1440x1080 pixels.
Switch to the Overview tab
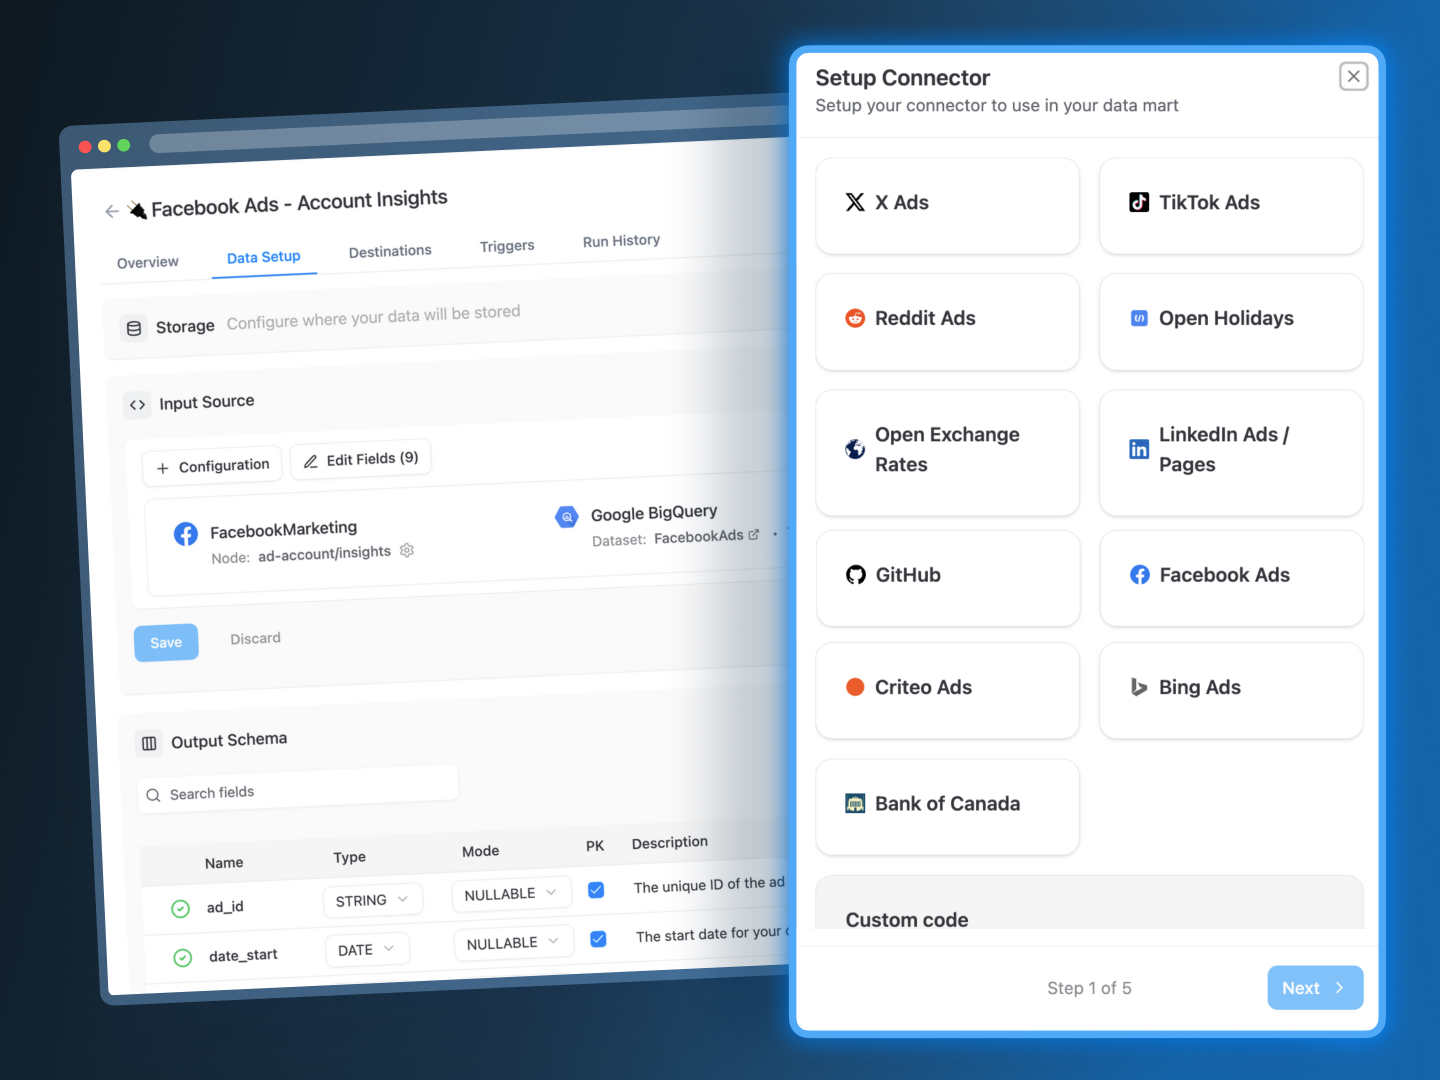148,263
